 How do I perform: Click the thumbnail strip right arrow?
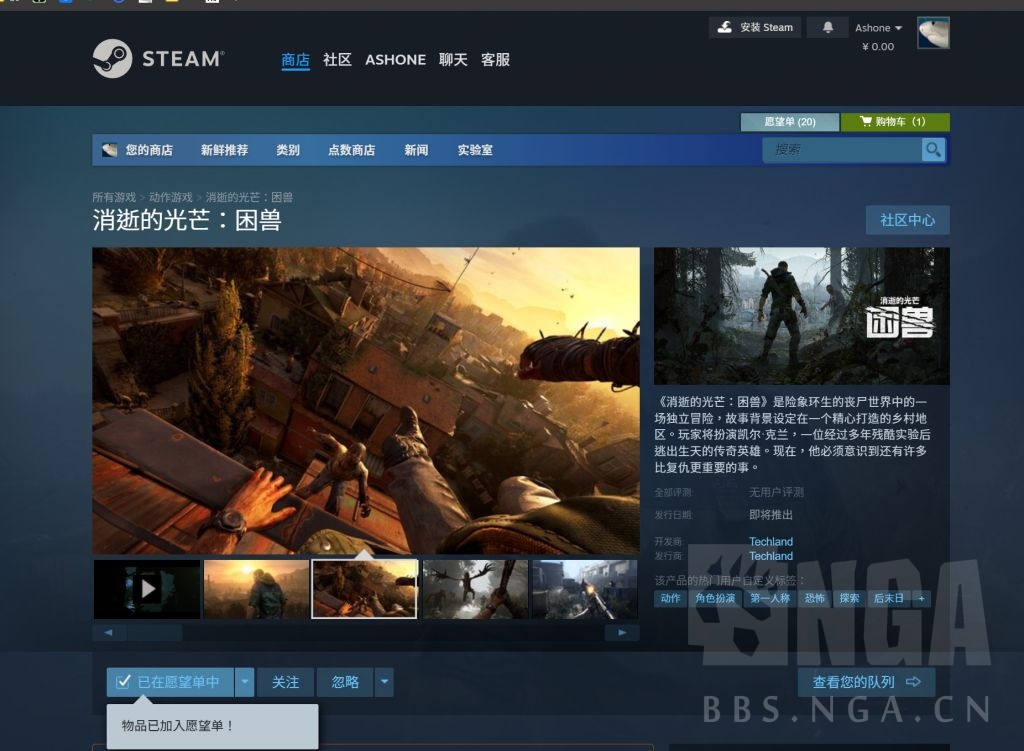(622, 632)
